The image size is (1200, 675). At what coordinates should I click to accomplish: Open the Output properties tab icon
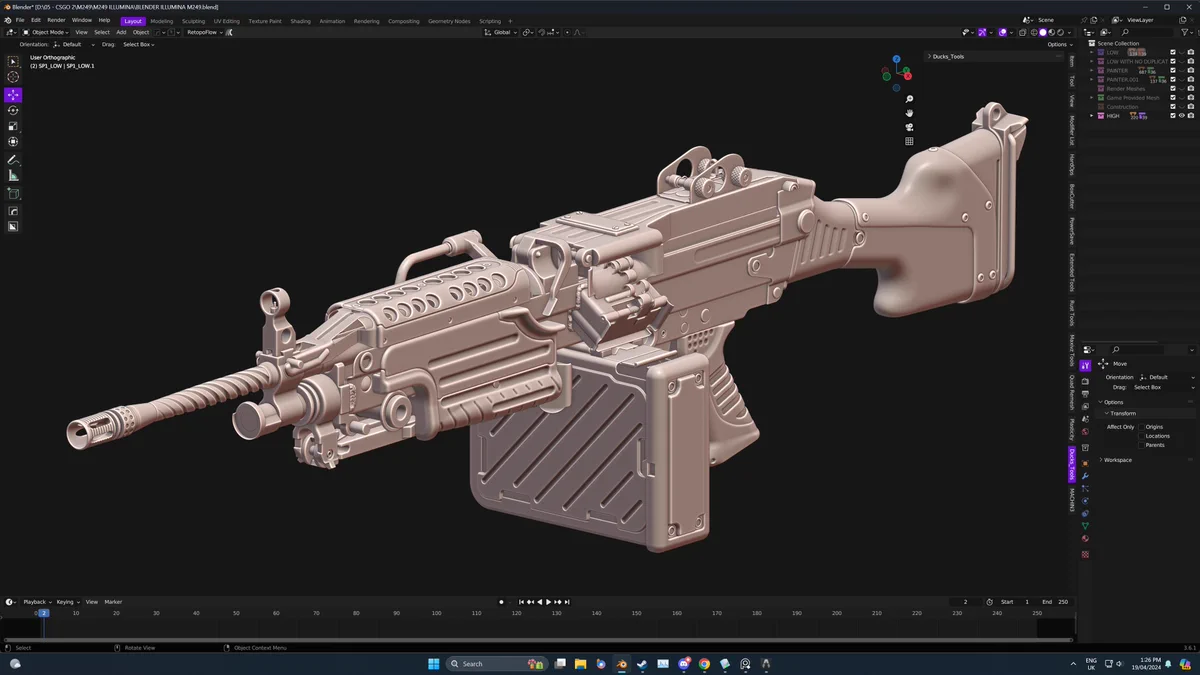click(x=1085, y=394)
